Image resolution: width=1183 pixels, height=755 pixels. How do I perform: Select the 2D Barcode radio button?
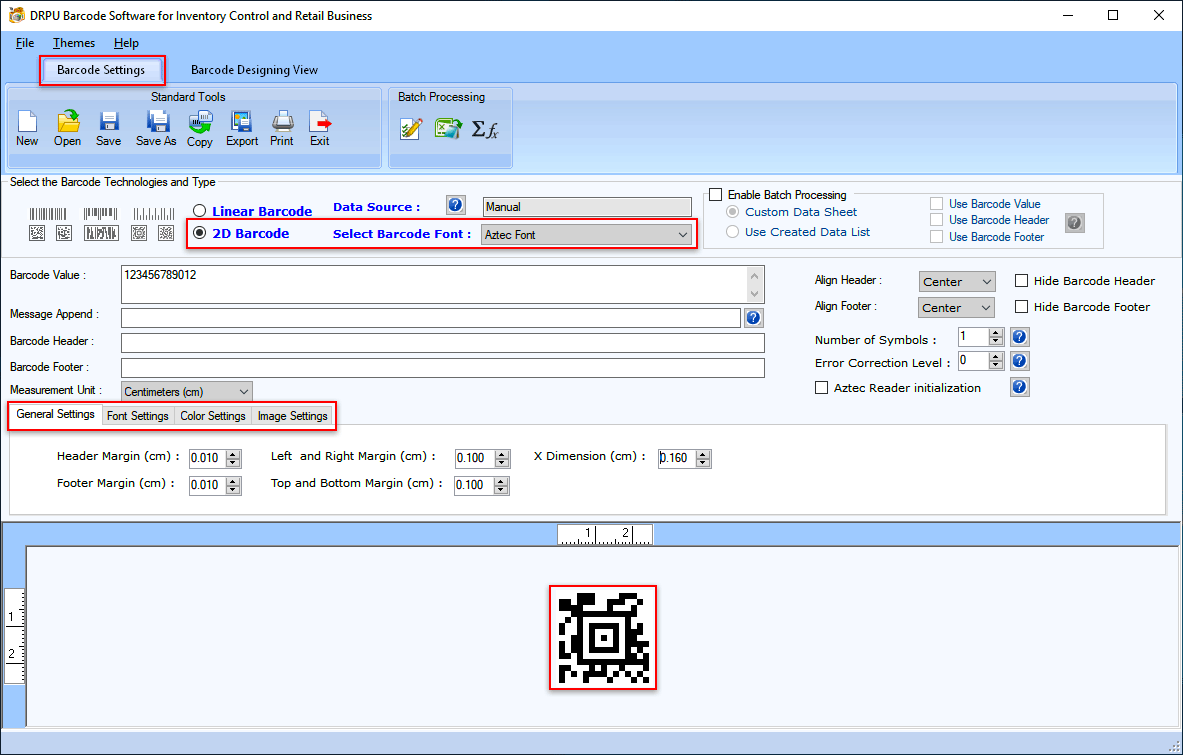click(x=199, y=233)
